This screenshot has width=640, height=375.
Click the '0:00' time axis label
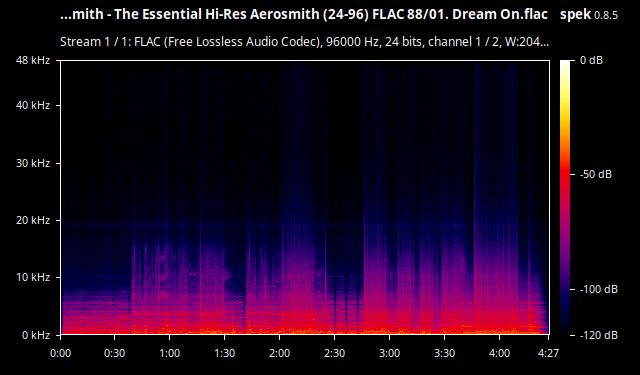coord(60,353)
